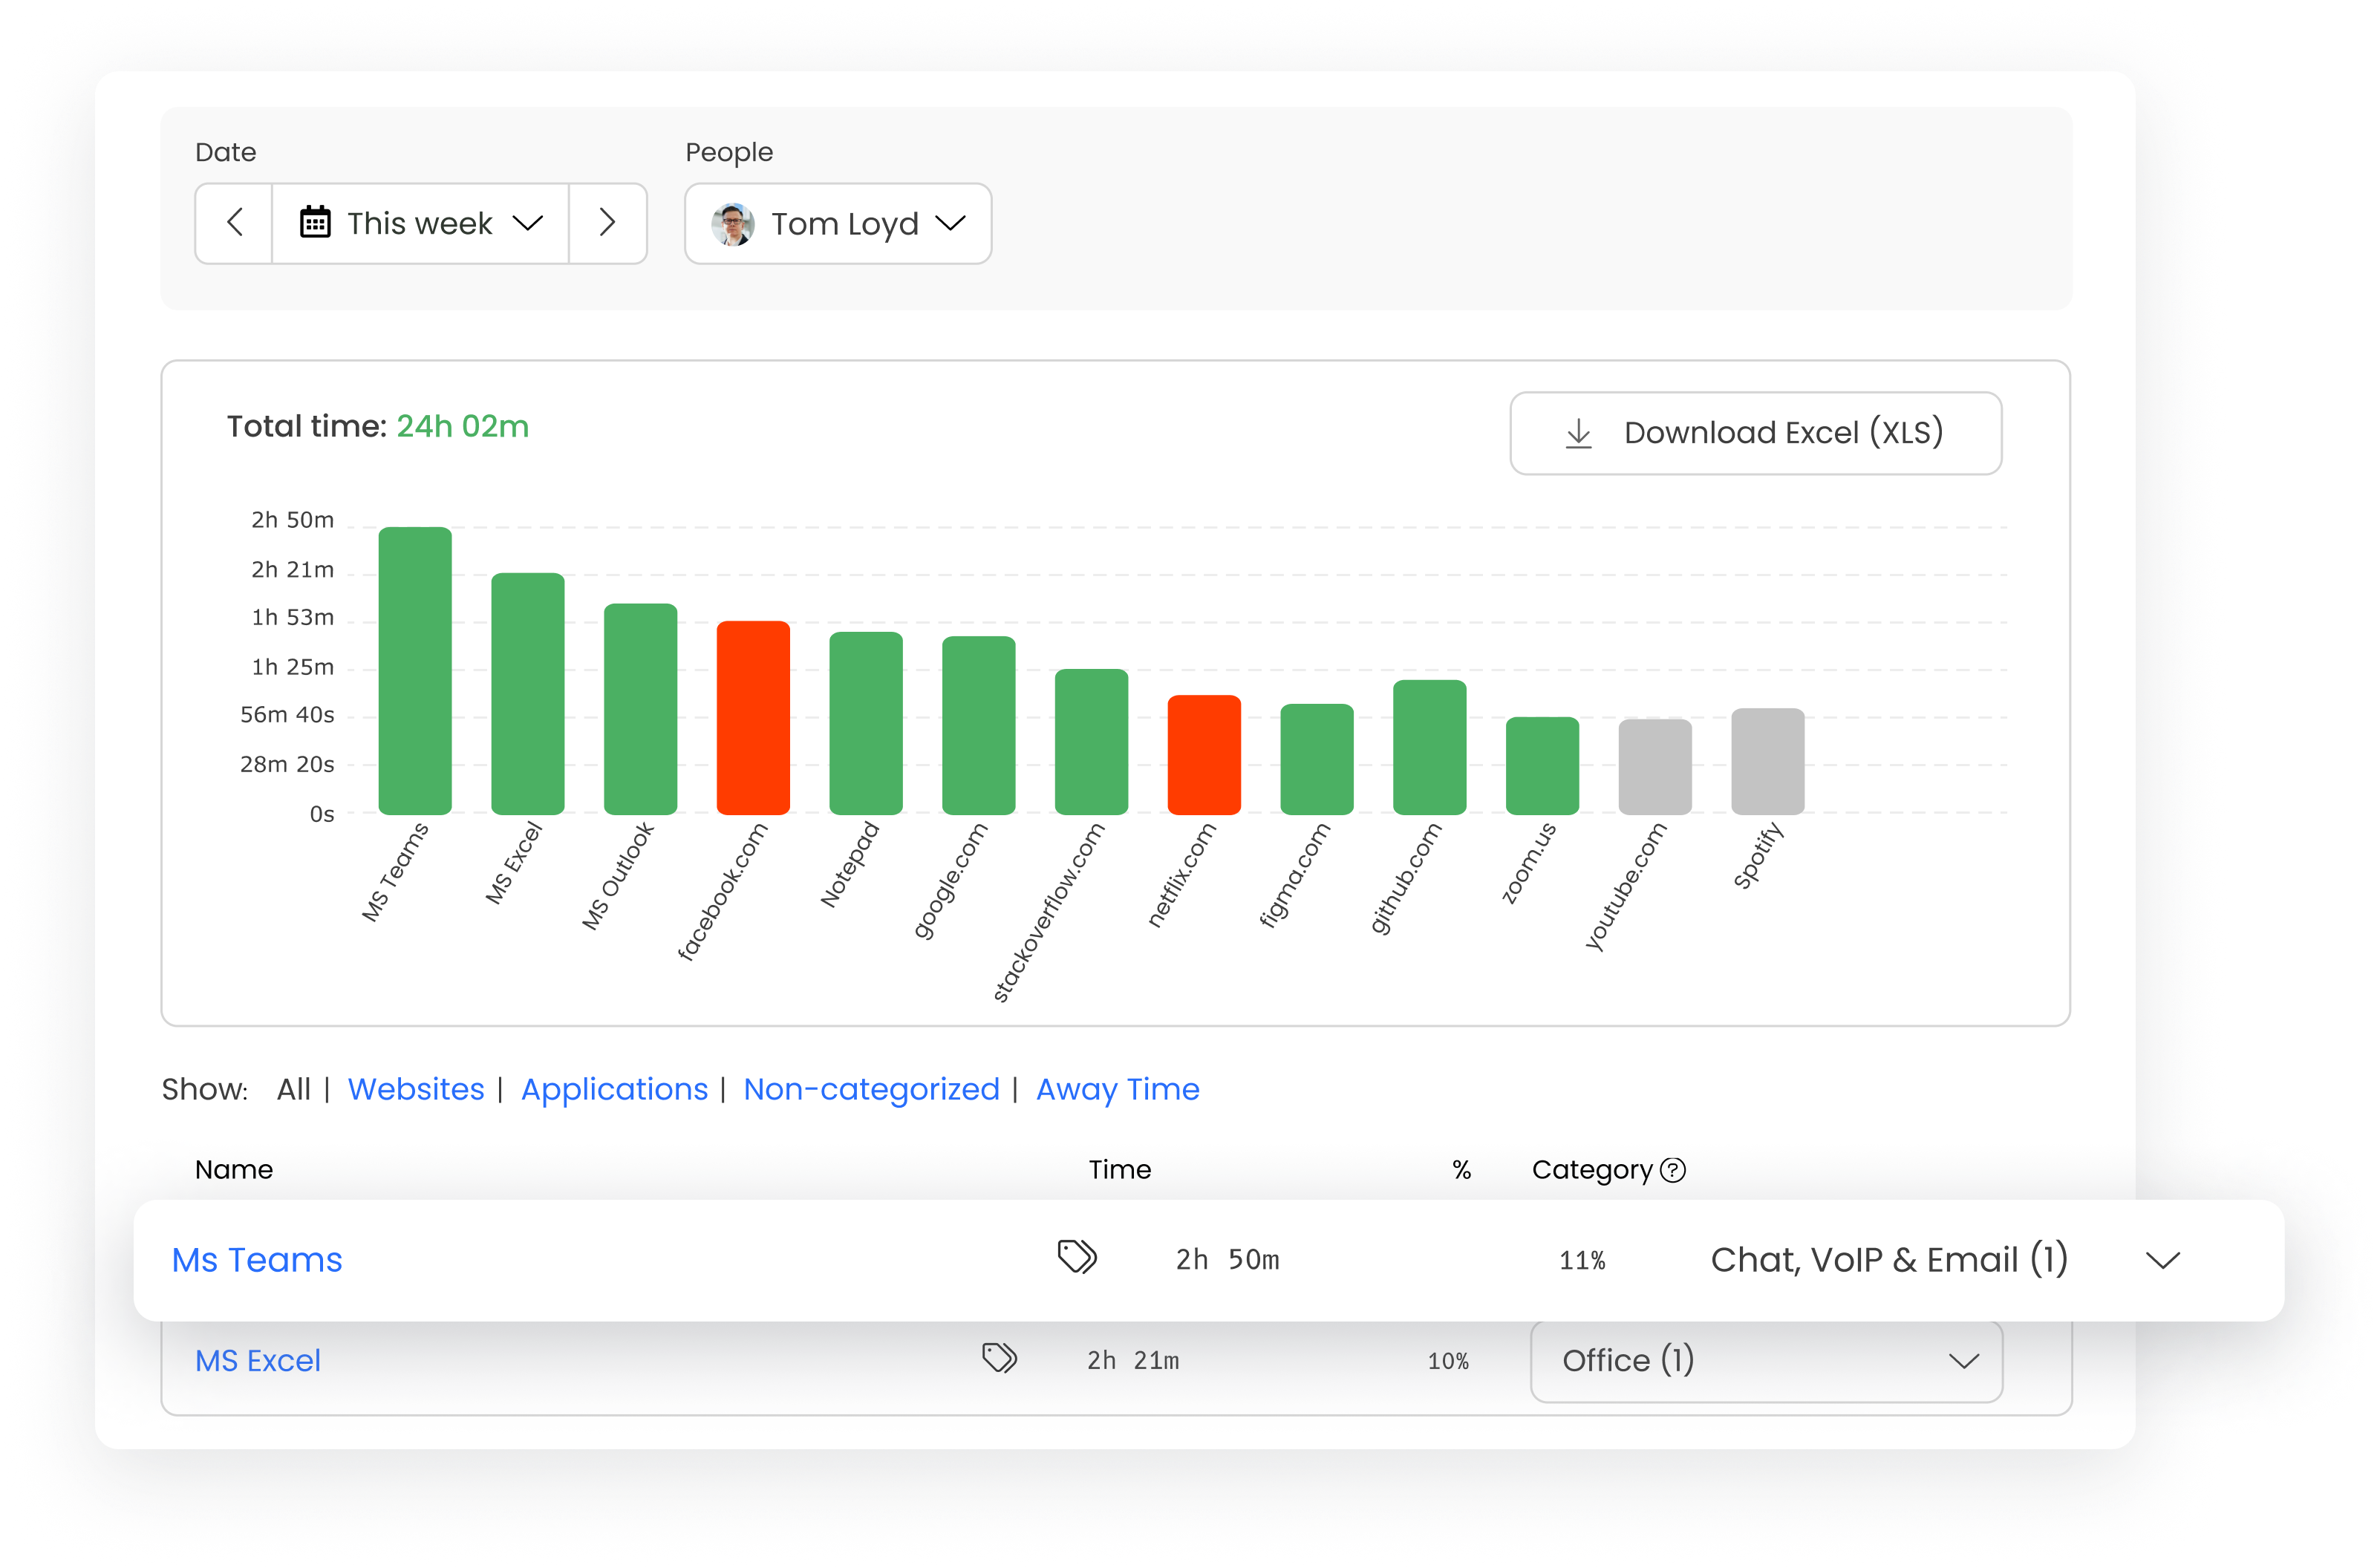Click the % column header
The width and height of the screenshot is (2380, 1568).
(x=1462, y=1170)
